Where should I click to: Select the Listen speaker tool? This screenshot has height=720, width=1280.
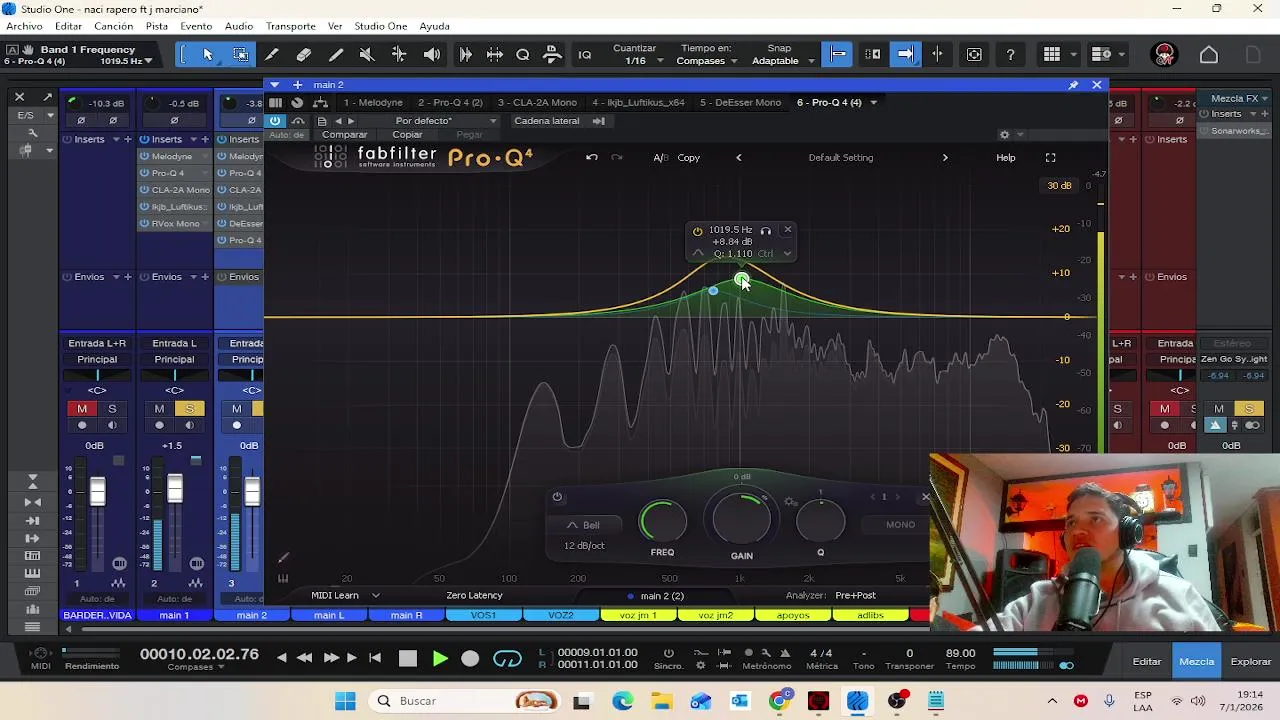pos(432,55)
